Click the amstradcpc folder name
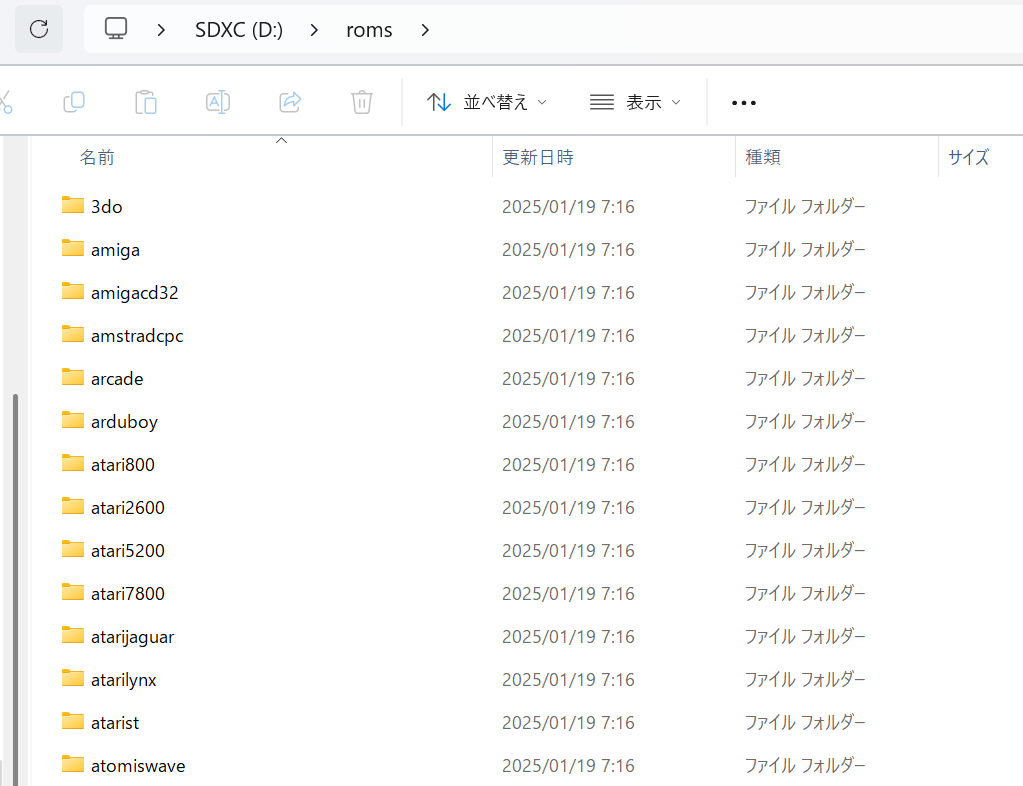Image resolution: width=1023 pixels, height=786 pixels. 137,336
